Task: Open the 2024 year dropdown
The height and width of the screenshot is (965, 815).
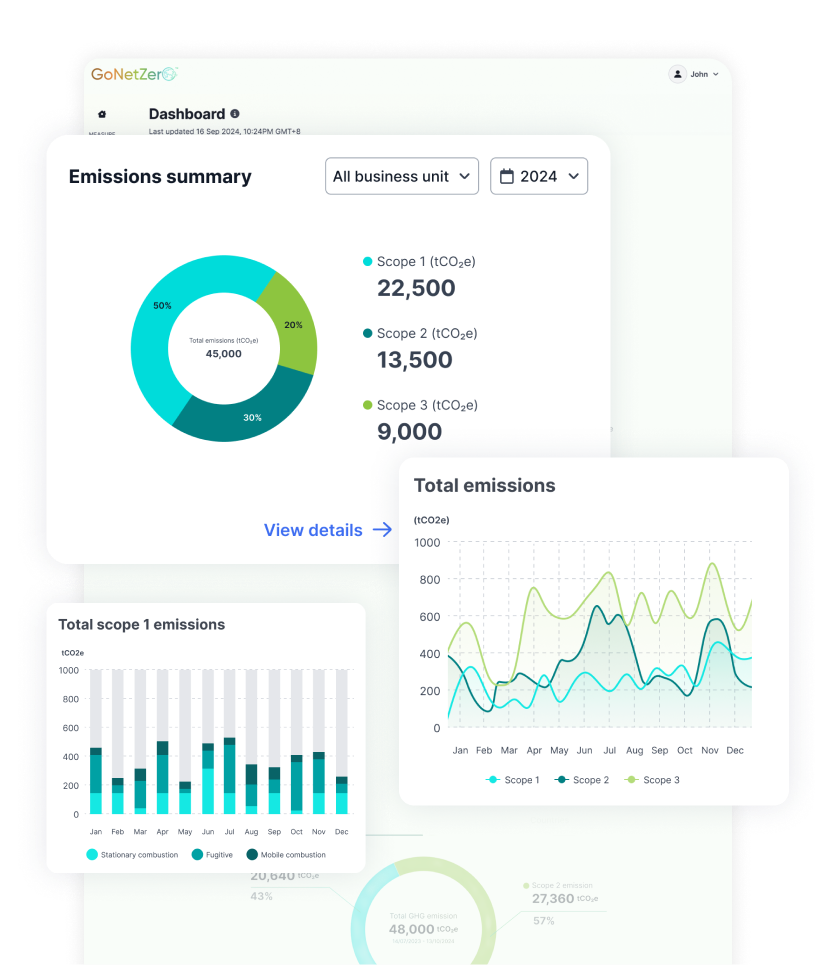Action: pyautogui.click(x=539, y=176)
